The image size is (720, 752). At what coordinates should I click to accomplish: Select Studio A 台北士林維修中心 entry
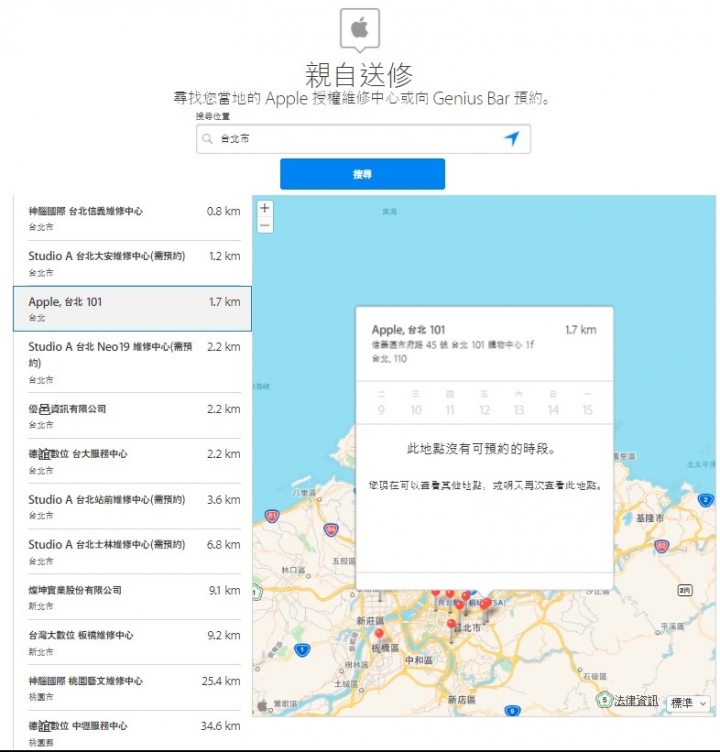(134, 552)
